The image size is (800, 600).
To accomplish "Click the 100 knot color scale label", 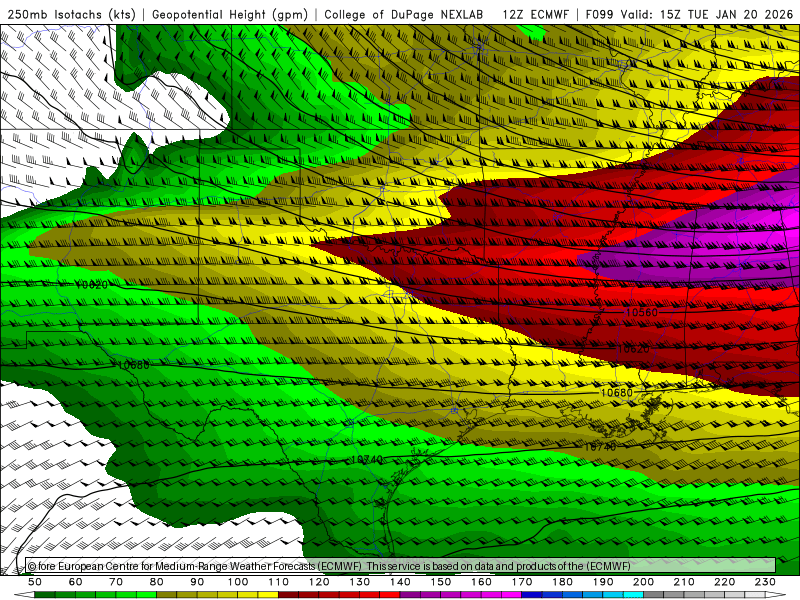I will [237, 582].
